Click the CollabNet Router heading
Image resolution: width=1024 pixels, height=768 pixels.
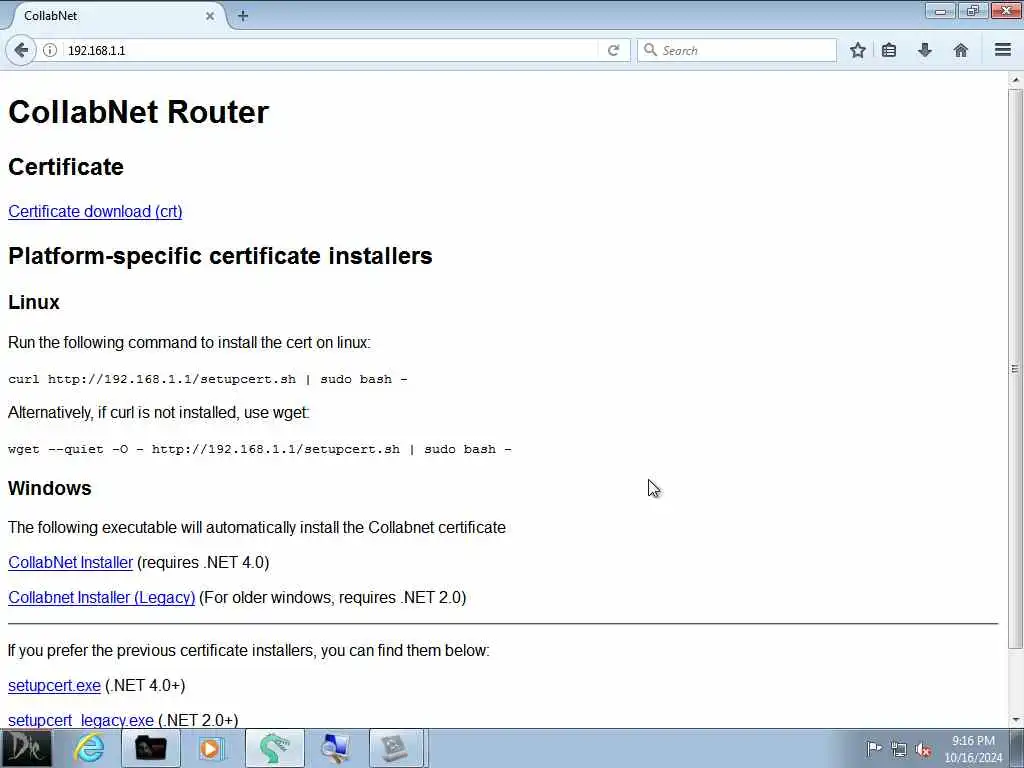click(x=138, y=112)
